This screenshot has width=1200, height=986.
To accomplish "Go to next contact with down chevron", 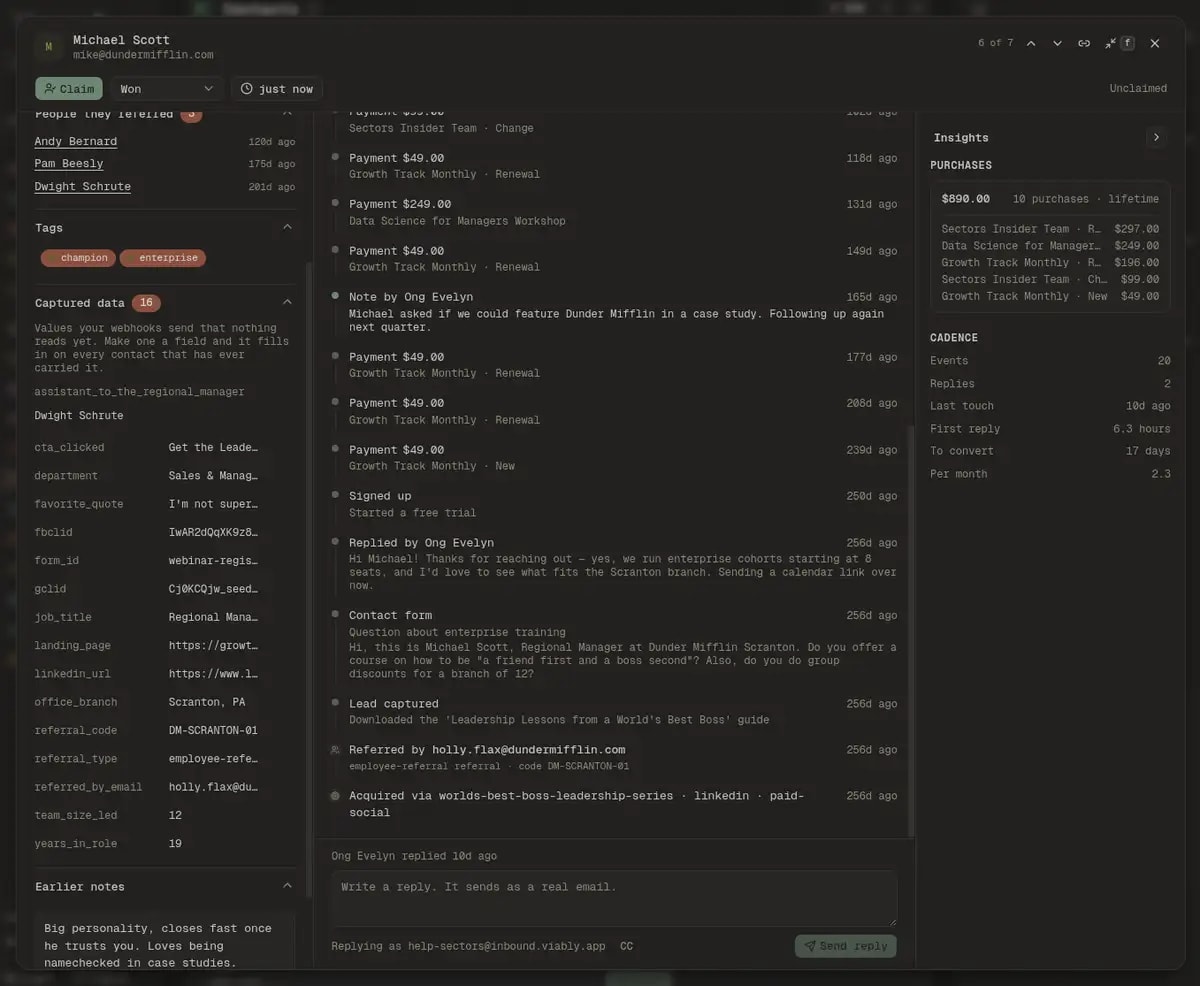I will point(1057,43).
